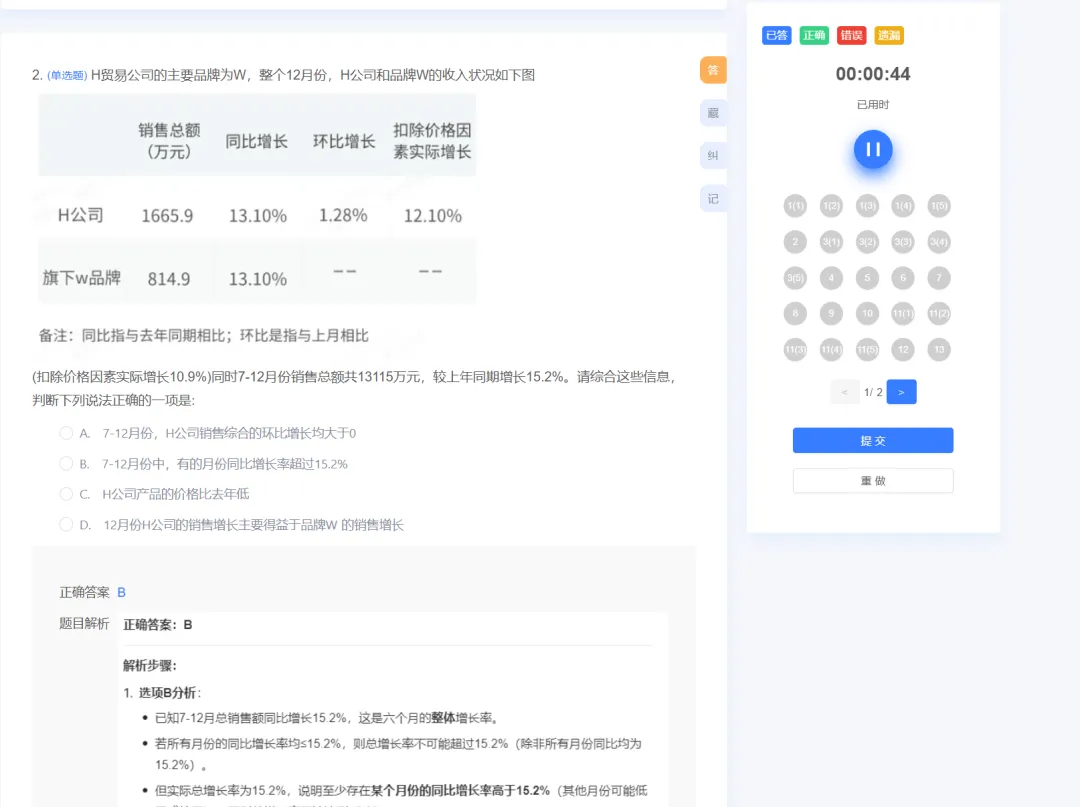Jump to question 11(4)
This screenshot has height=807, width=1080.
pos(831,349)
